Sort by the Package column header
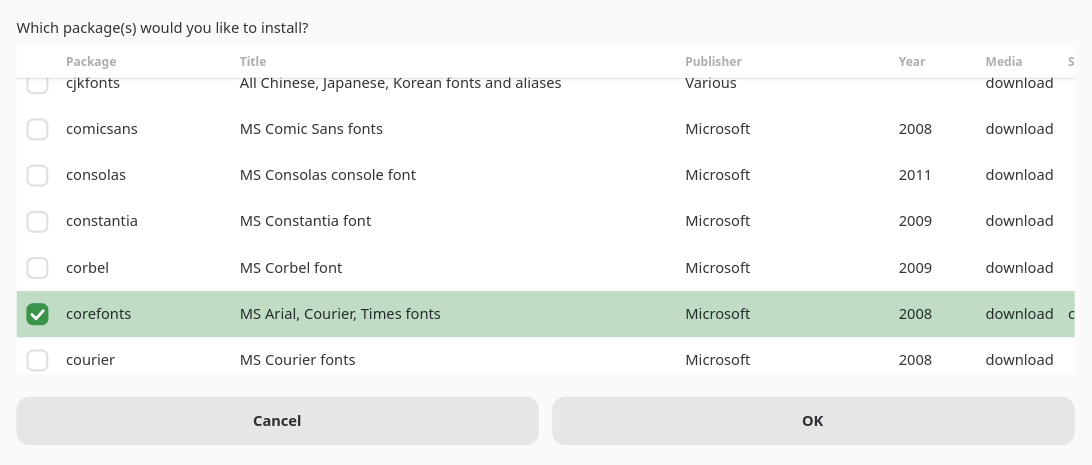This screenshot has height=465, width=1092. tap(91, 62)
